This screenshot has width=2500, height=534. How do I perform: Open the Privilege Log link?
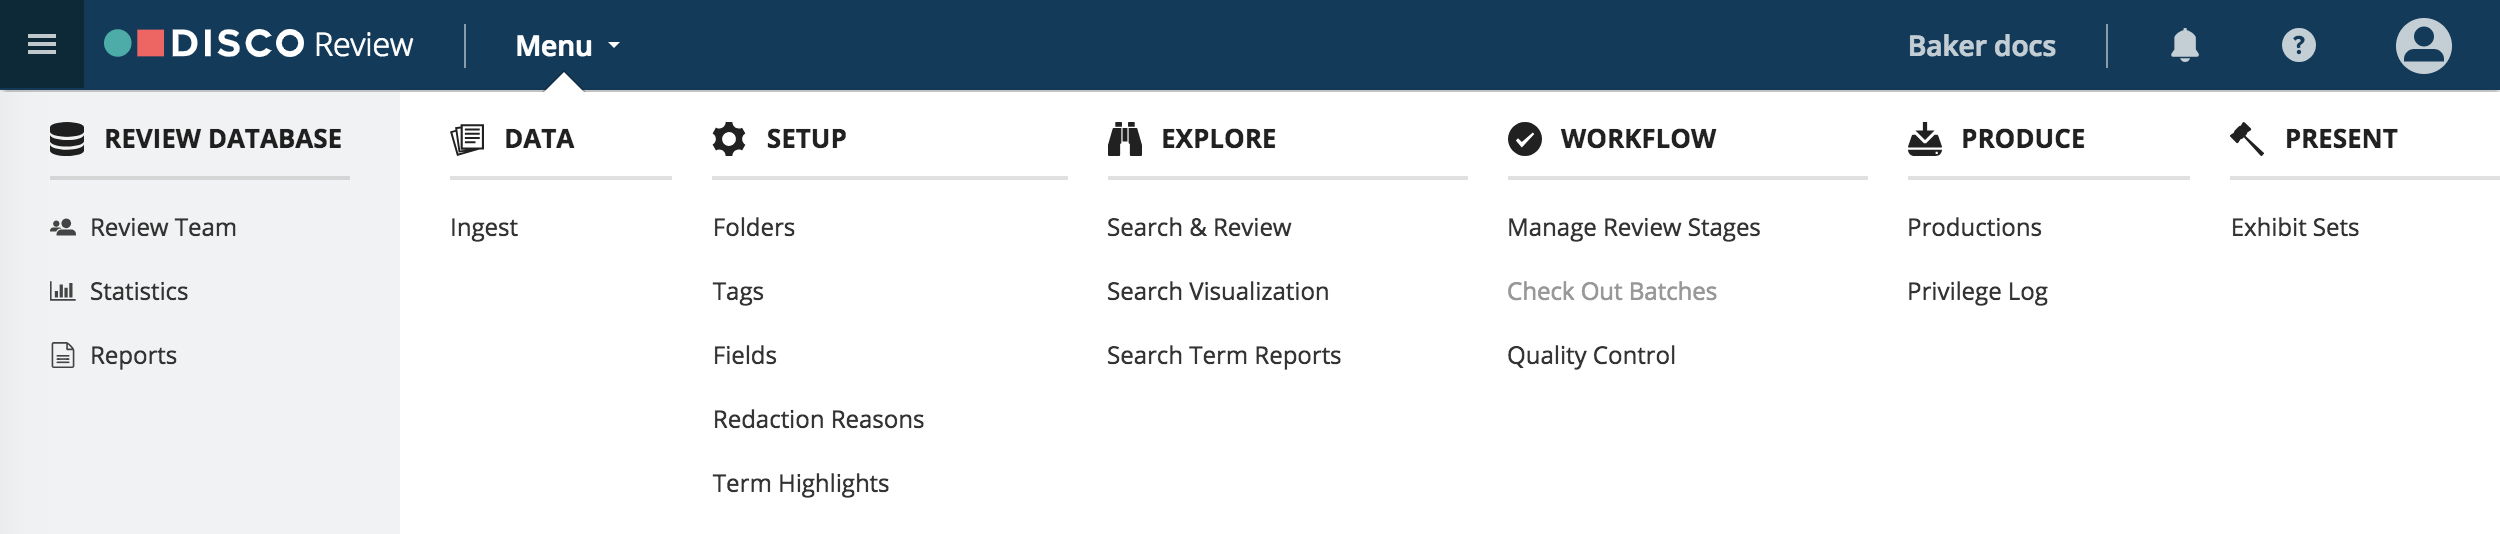1977,292
